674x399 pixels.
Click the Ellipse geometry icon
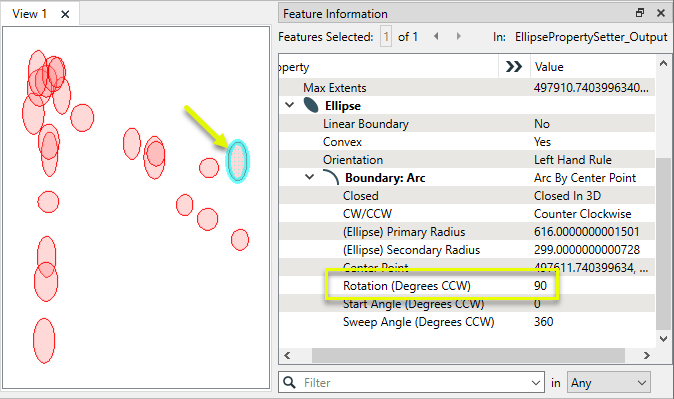pos(311,105)
